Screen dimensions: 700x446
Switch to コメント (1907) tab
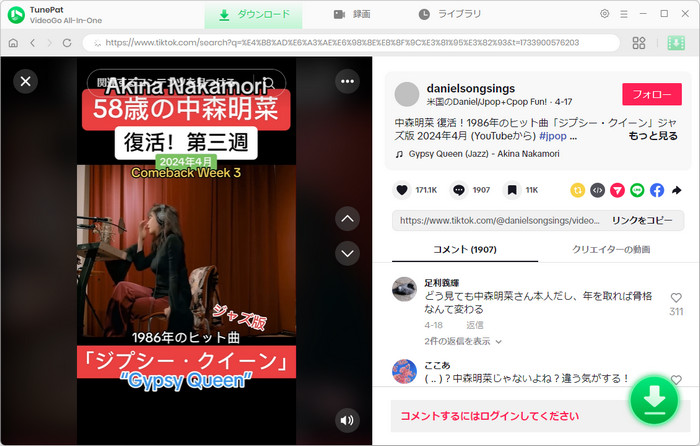click(x=465, y=250)
